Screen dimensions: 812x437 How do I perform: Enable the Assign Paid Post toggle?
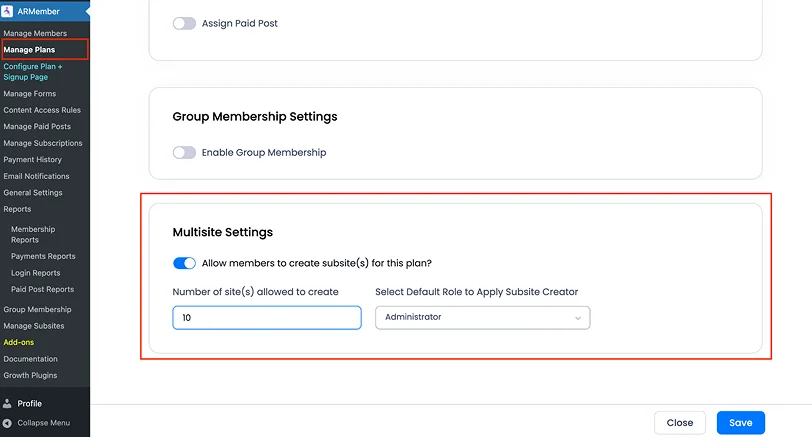(184, 23)
